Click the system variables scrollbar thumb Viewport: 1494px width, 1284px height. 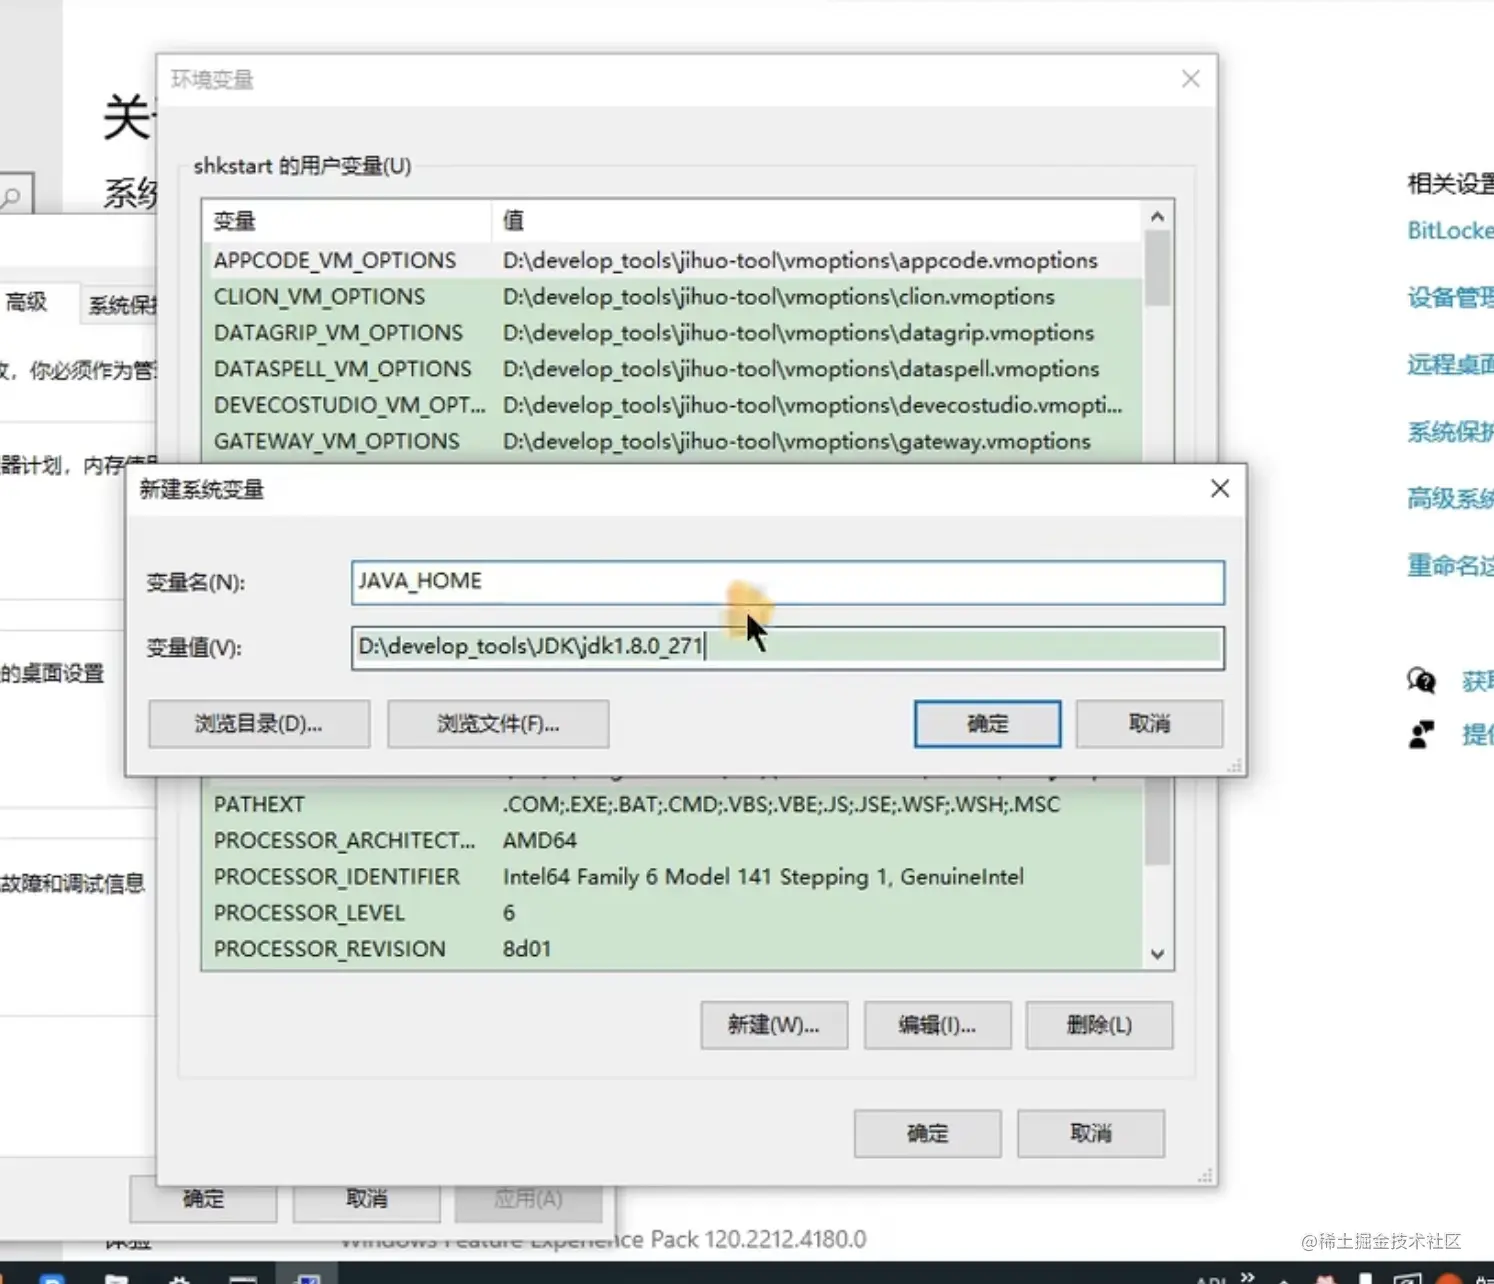click(1157, 824)
